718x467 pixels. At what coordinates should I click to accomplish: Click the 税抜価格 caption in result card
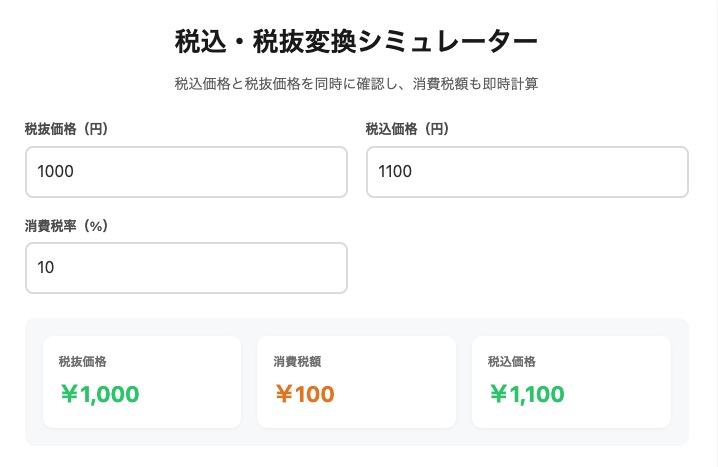point(82,361)
